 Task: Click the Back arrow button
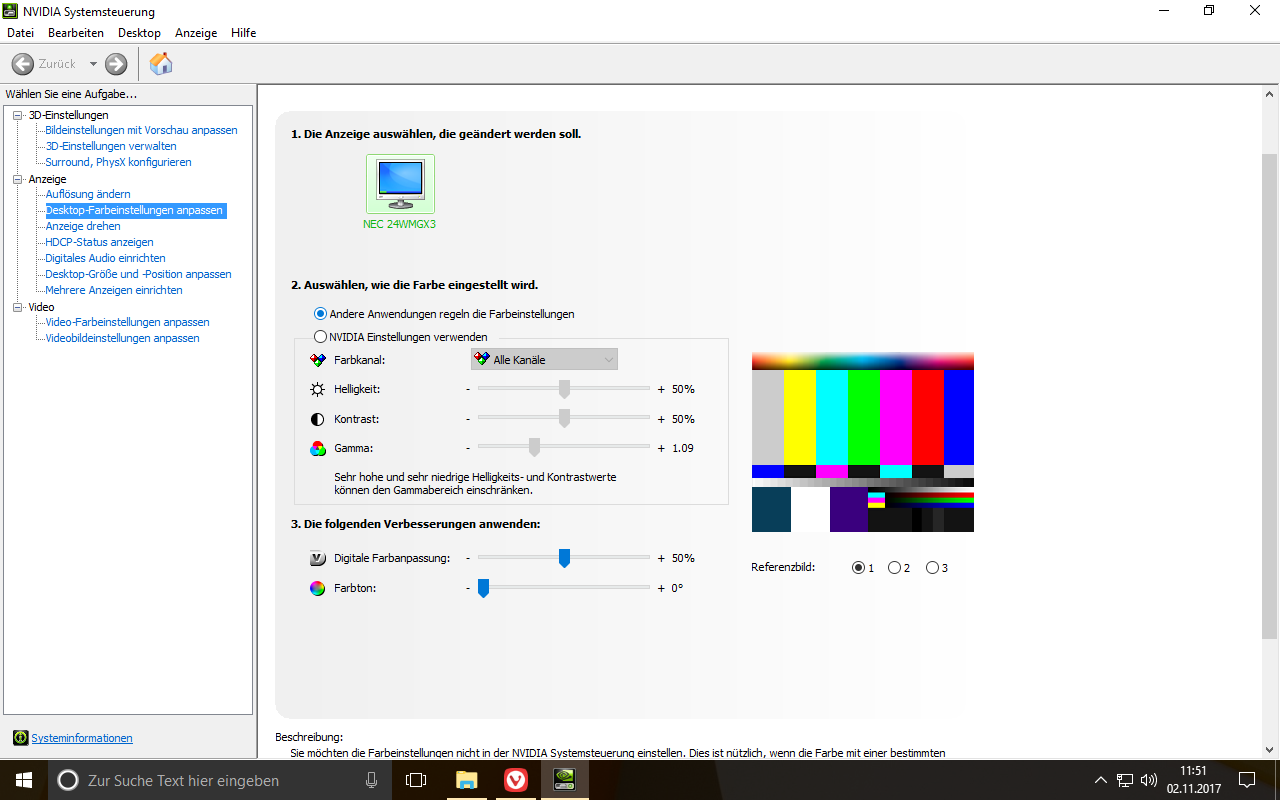pos(23,64)
